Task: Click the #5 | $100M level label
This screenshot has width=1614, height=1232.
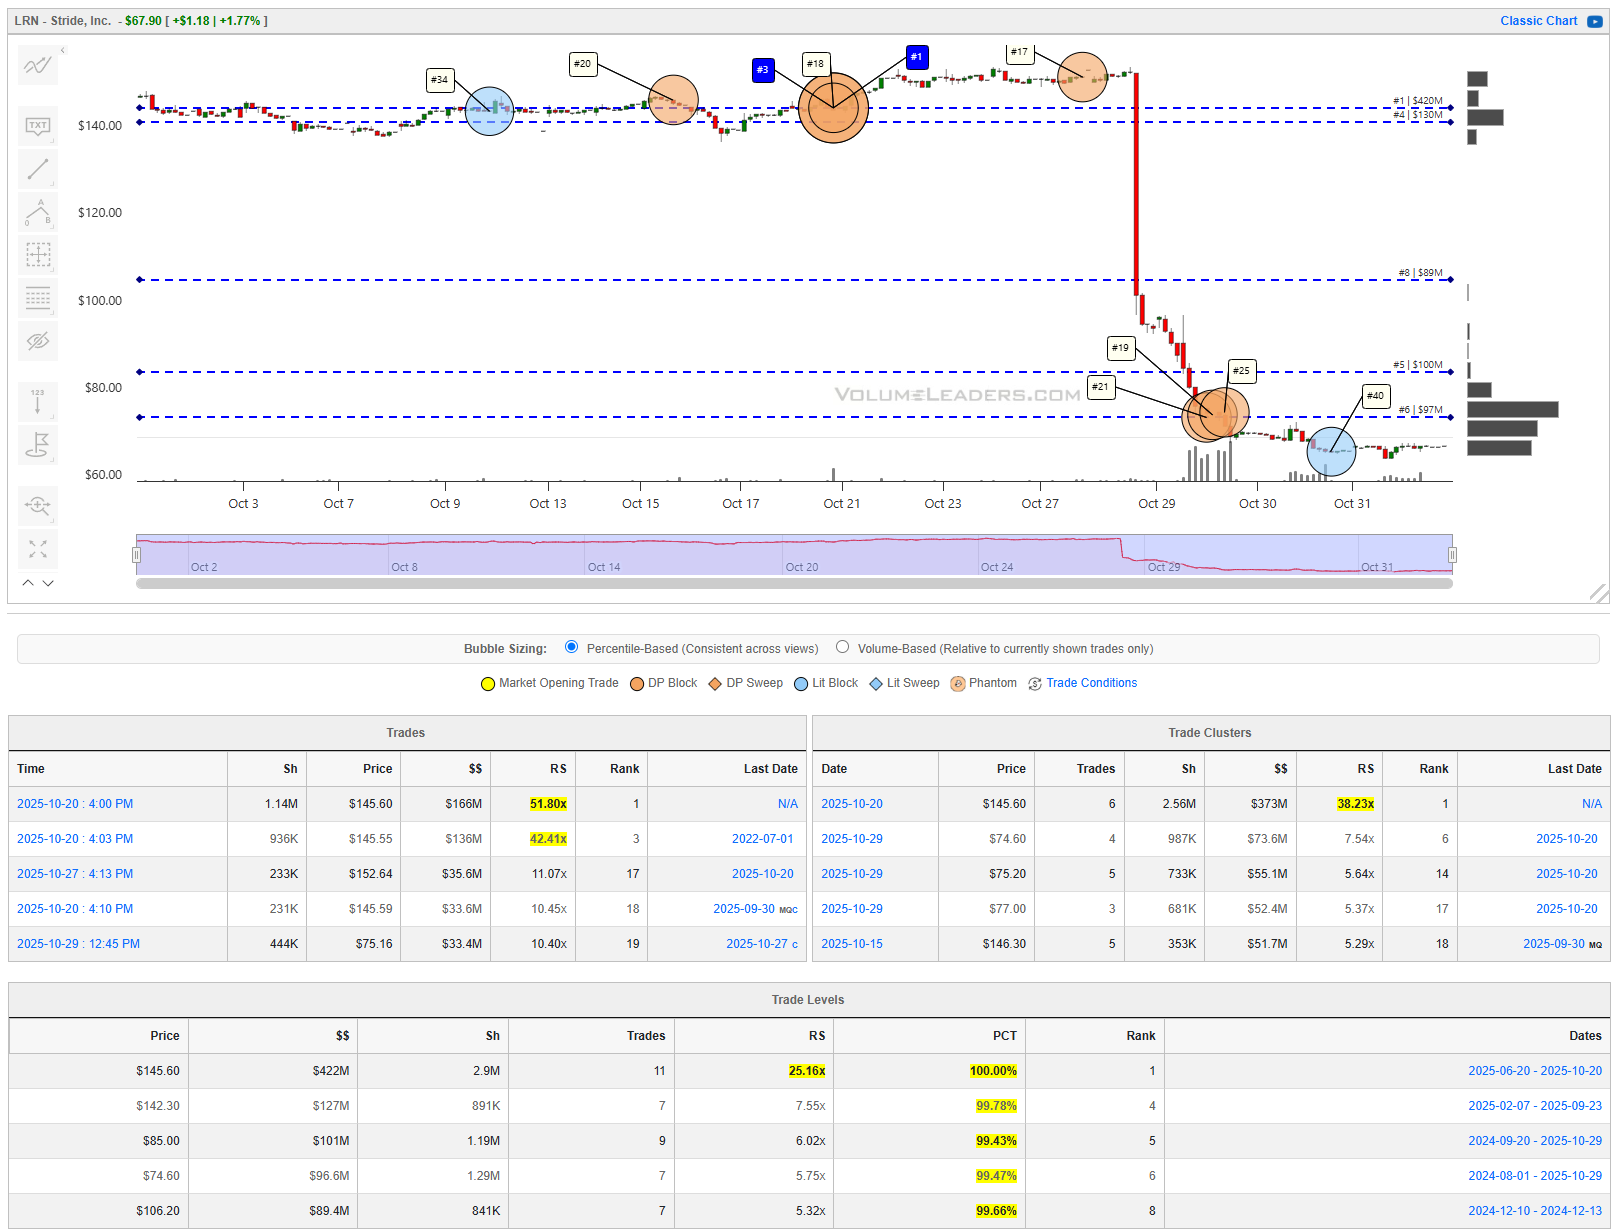Action: point(1418,365)
